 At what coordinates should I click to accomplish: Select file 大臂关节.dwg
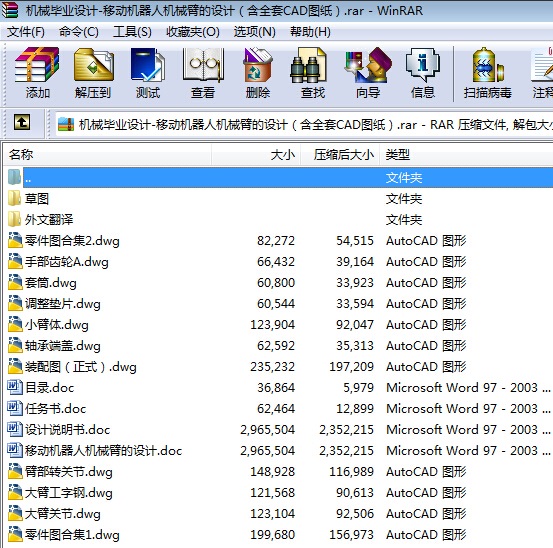tap(63, 514)
